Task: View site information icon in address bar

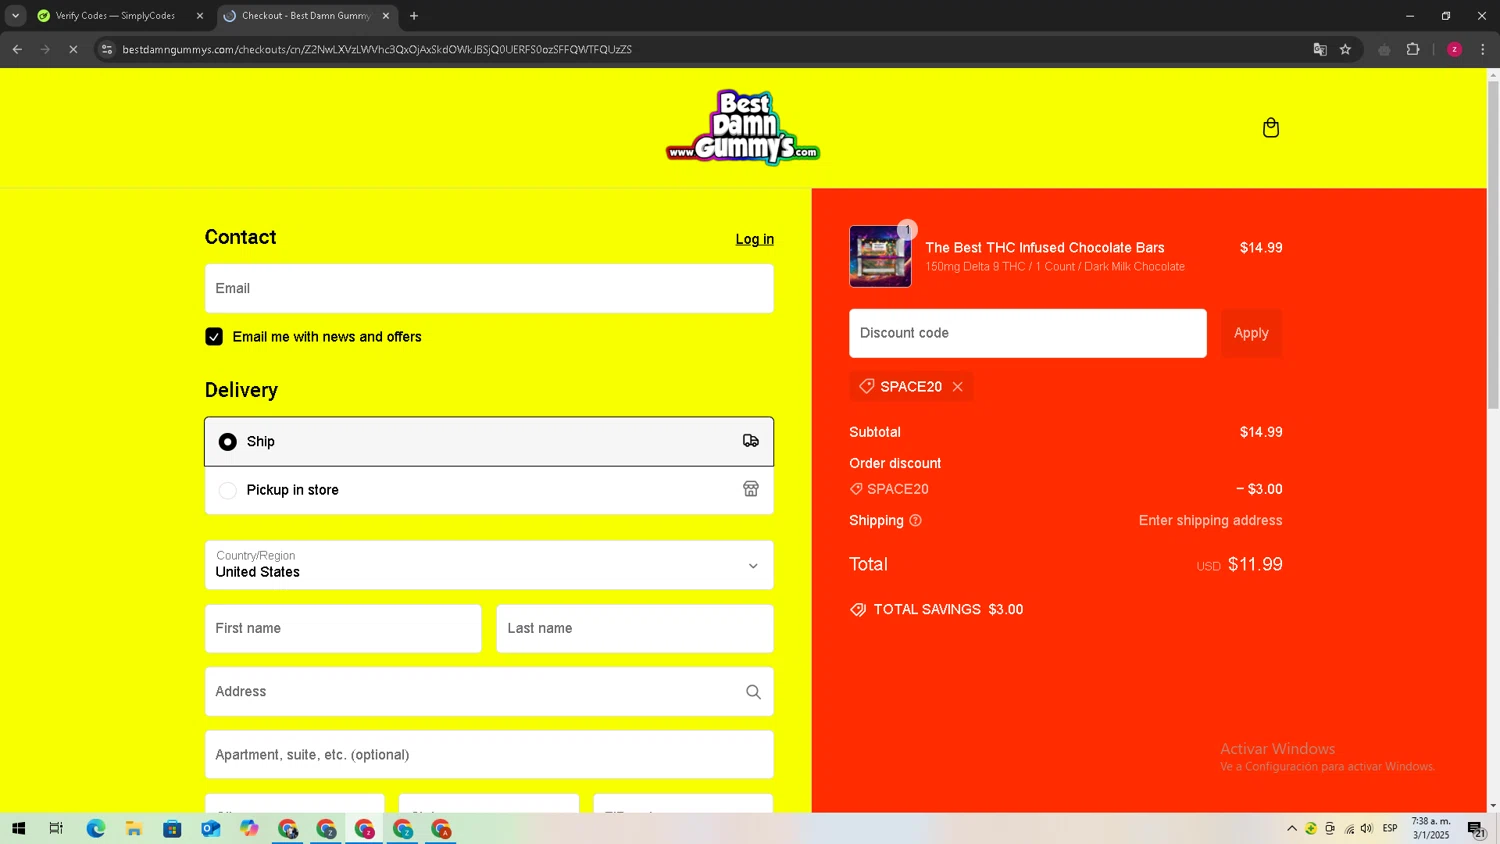Action: [x=107, y=49]
